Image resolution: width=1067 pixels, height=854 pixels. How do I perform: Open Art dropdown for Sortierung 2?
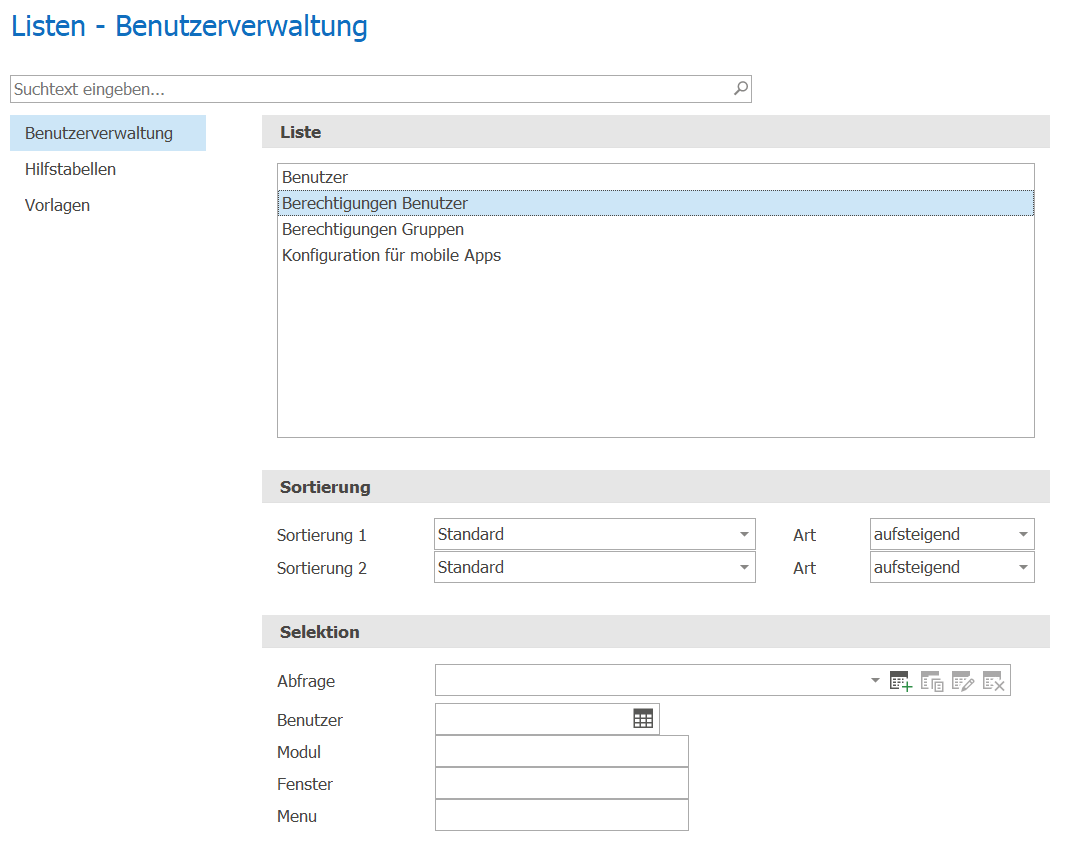[952, 567]
